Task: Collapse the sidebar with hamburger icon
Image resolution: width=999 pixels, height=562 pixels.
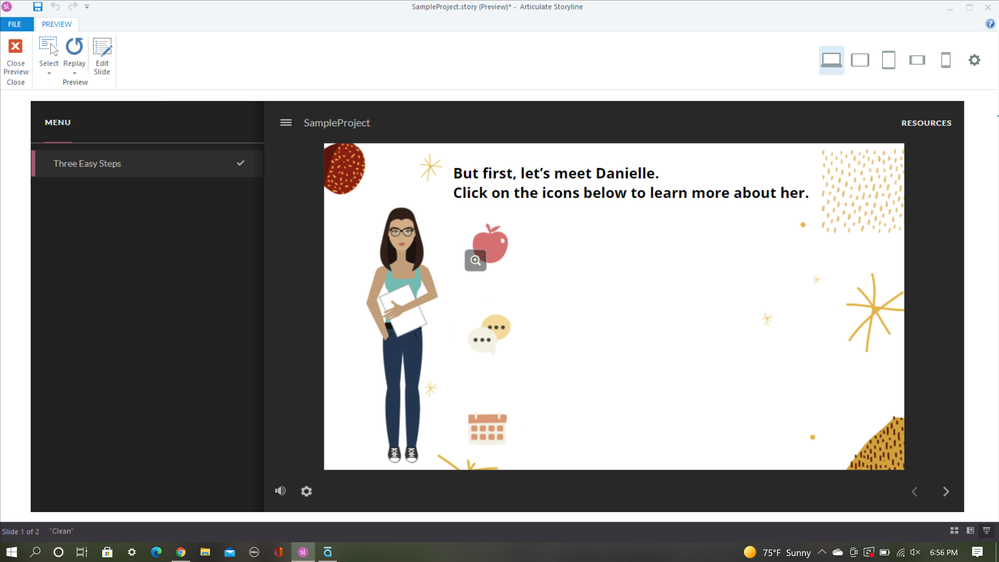Action: (286, 123)
